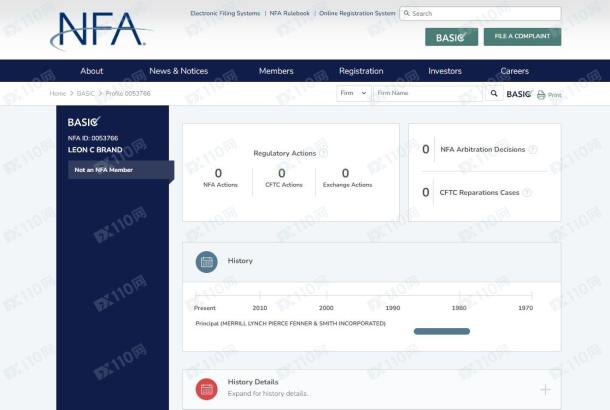The image size is (610, 410).
Task: Click the magnifier search button beside Firm Name
Action: pyautogui.click(x=494, y=94)
